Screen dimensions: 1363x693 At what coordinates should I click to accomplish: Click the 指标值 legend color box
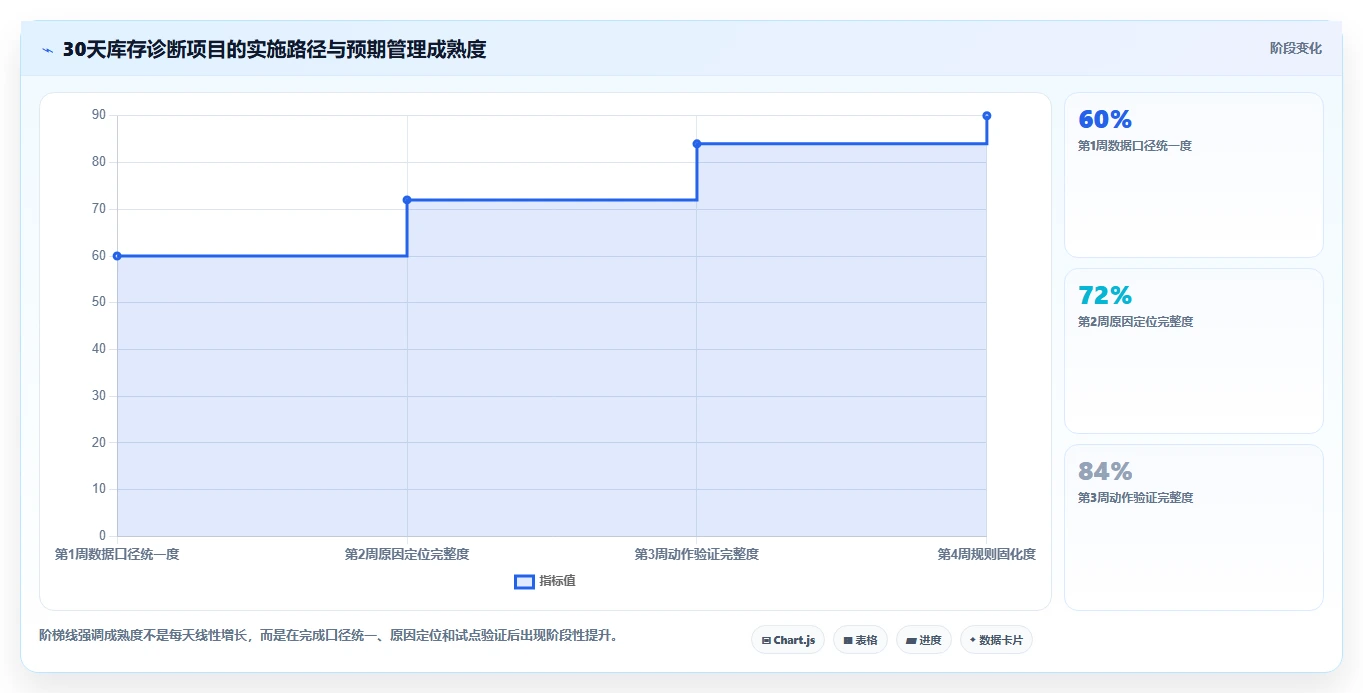[524, 582]
